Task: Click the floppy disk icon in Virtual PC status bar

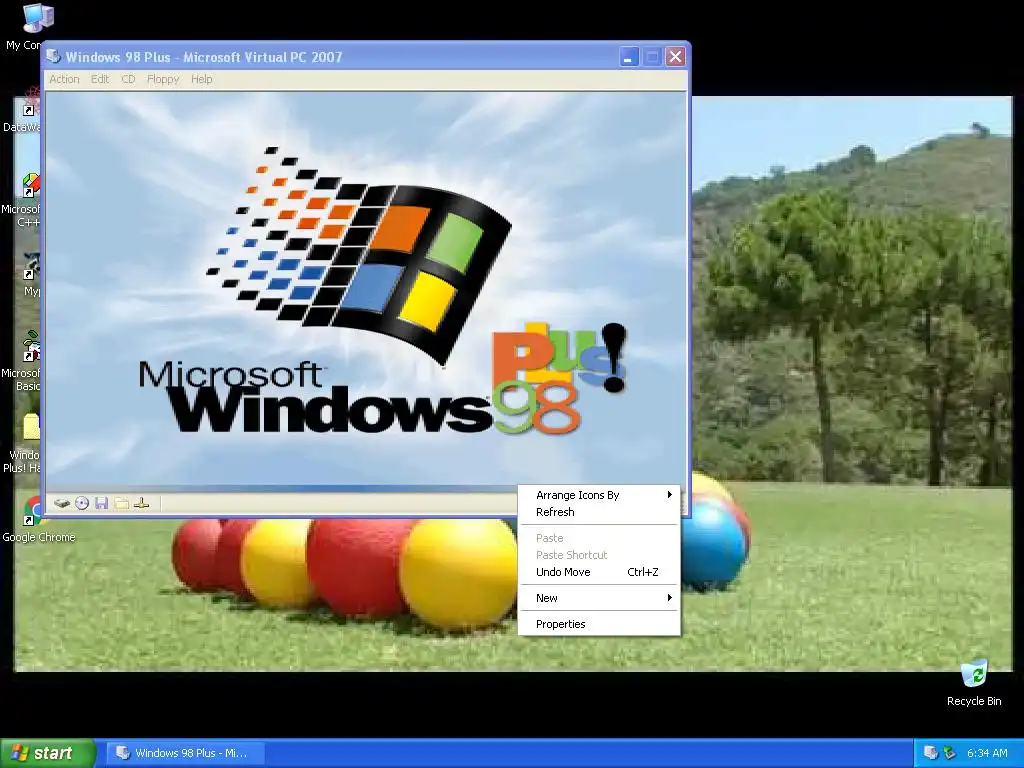Action: coord(101,503)
